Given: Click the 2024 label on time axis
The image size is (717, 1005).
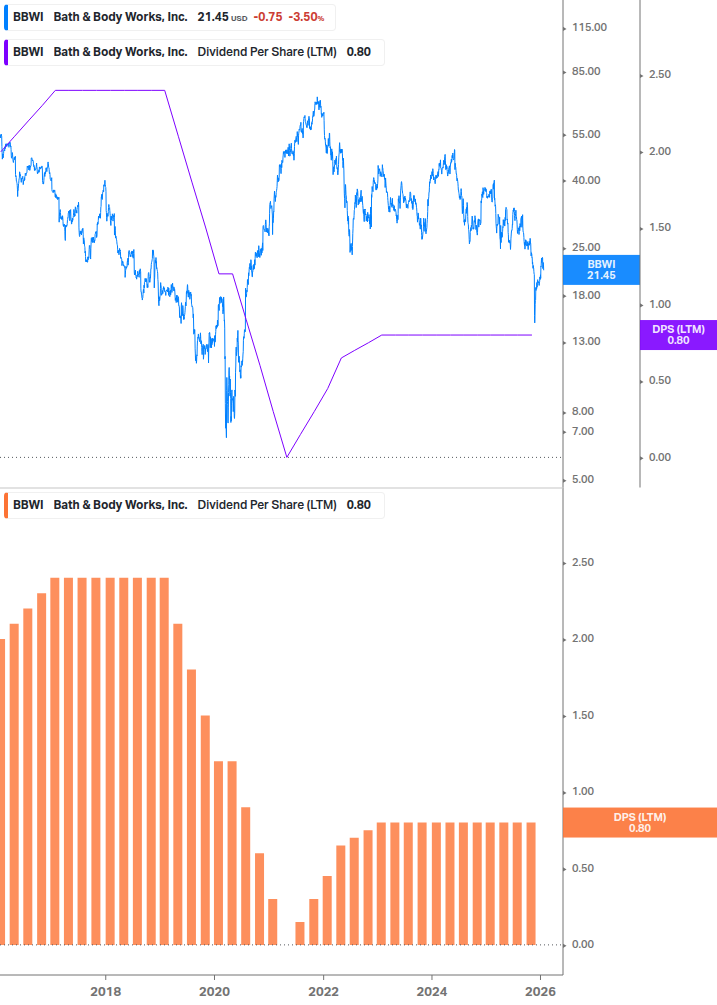Looking at the screenshot, I should pos(432,992).
